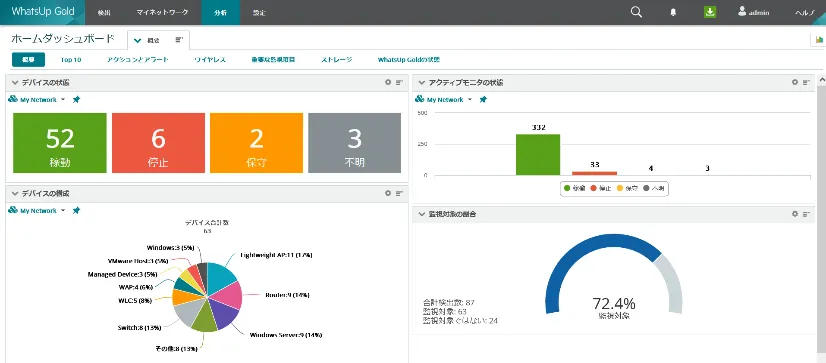This screenshot has width=826, height=363.
Task: Click pin icon in デバイスの構成 panel
Action: pyautogui.click(x=76, y=210)
